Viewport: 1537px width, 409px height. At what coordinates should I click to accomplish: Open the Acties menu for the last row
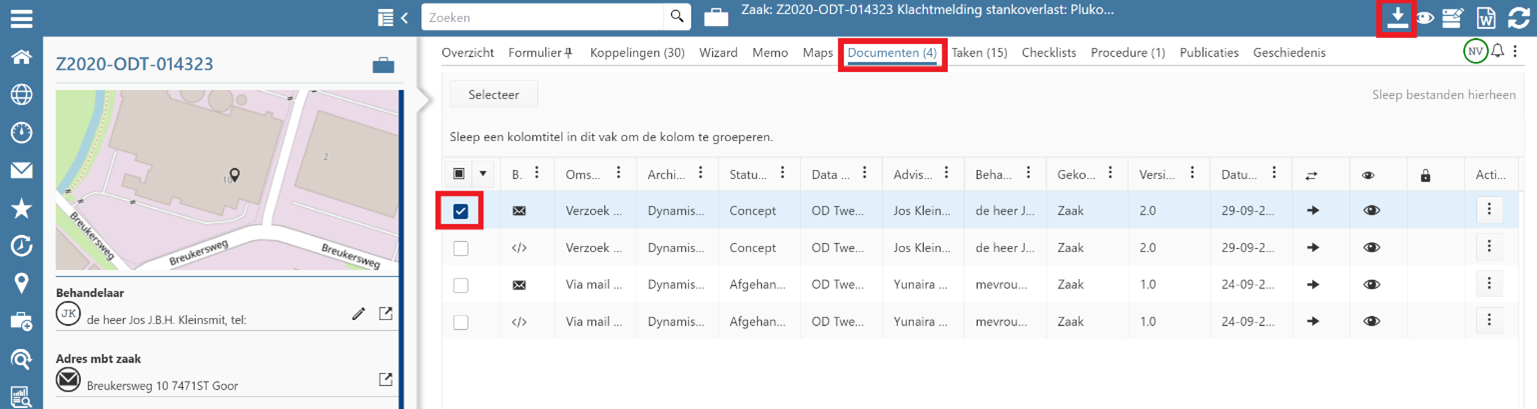coord(1489,321)
